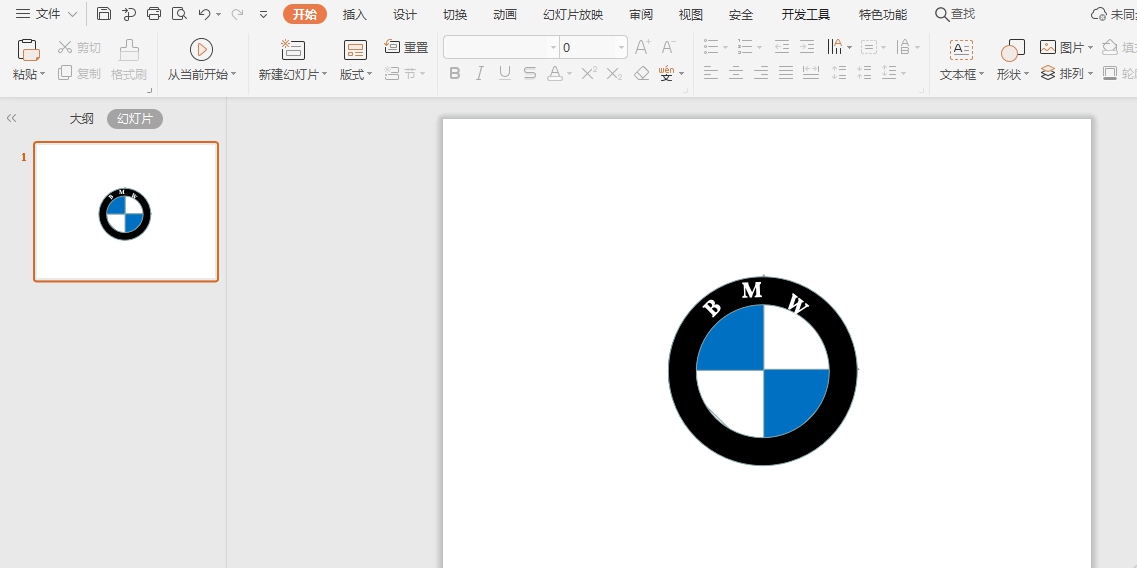This screenshot has height=568, width=1137.
Task: Open the font color A button
Action: click(x=555, y=73)
